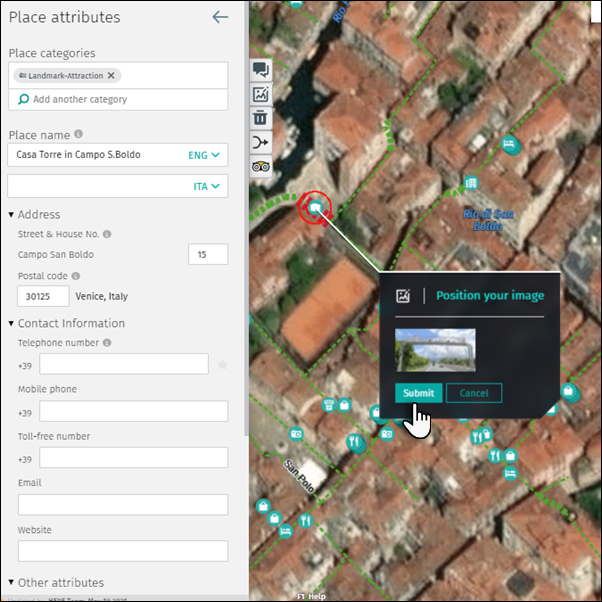
Task: Click the house number field showing 15
Action: [x=208, y=254]
